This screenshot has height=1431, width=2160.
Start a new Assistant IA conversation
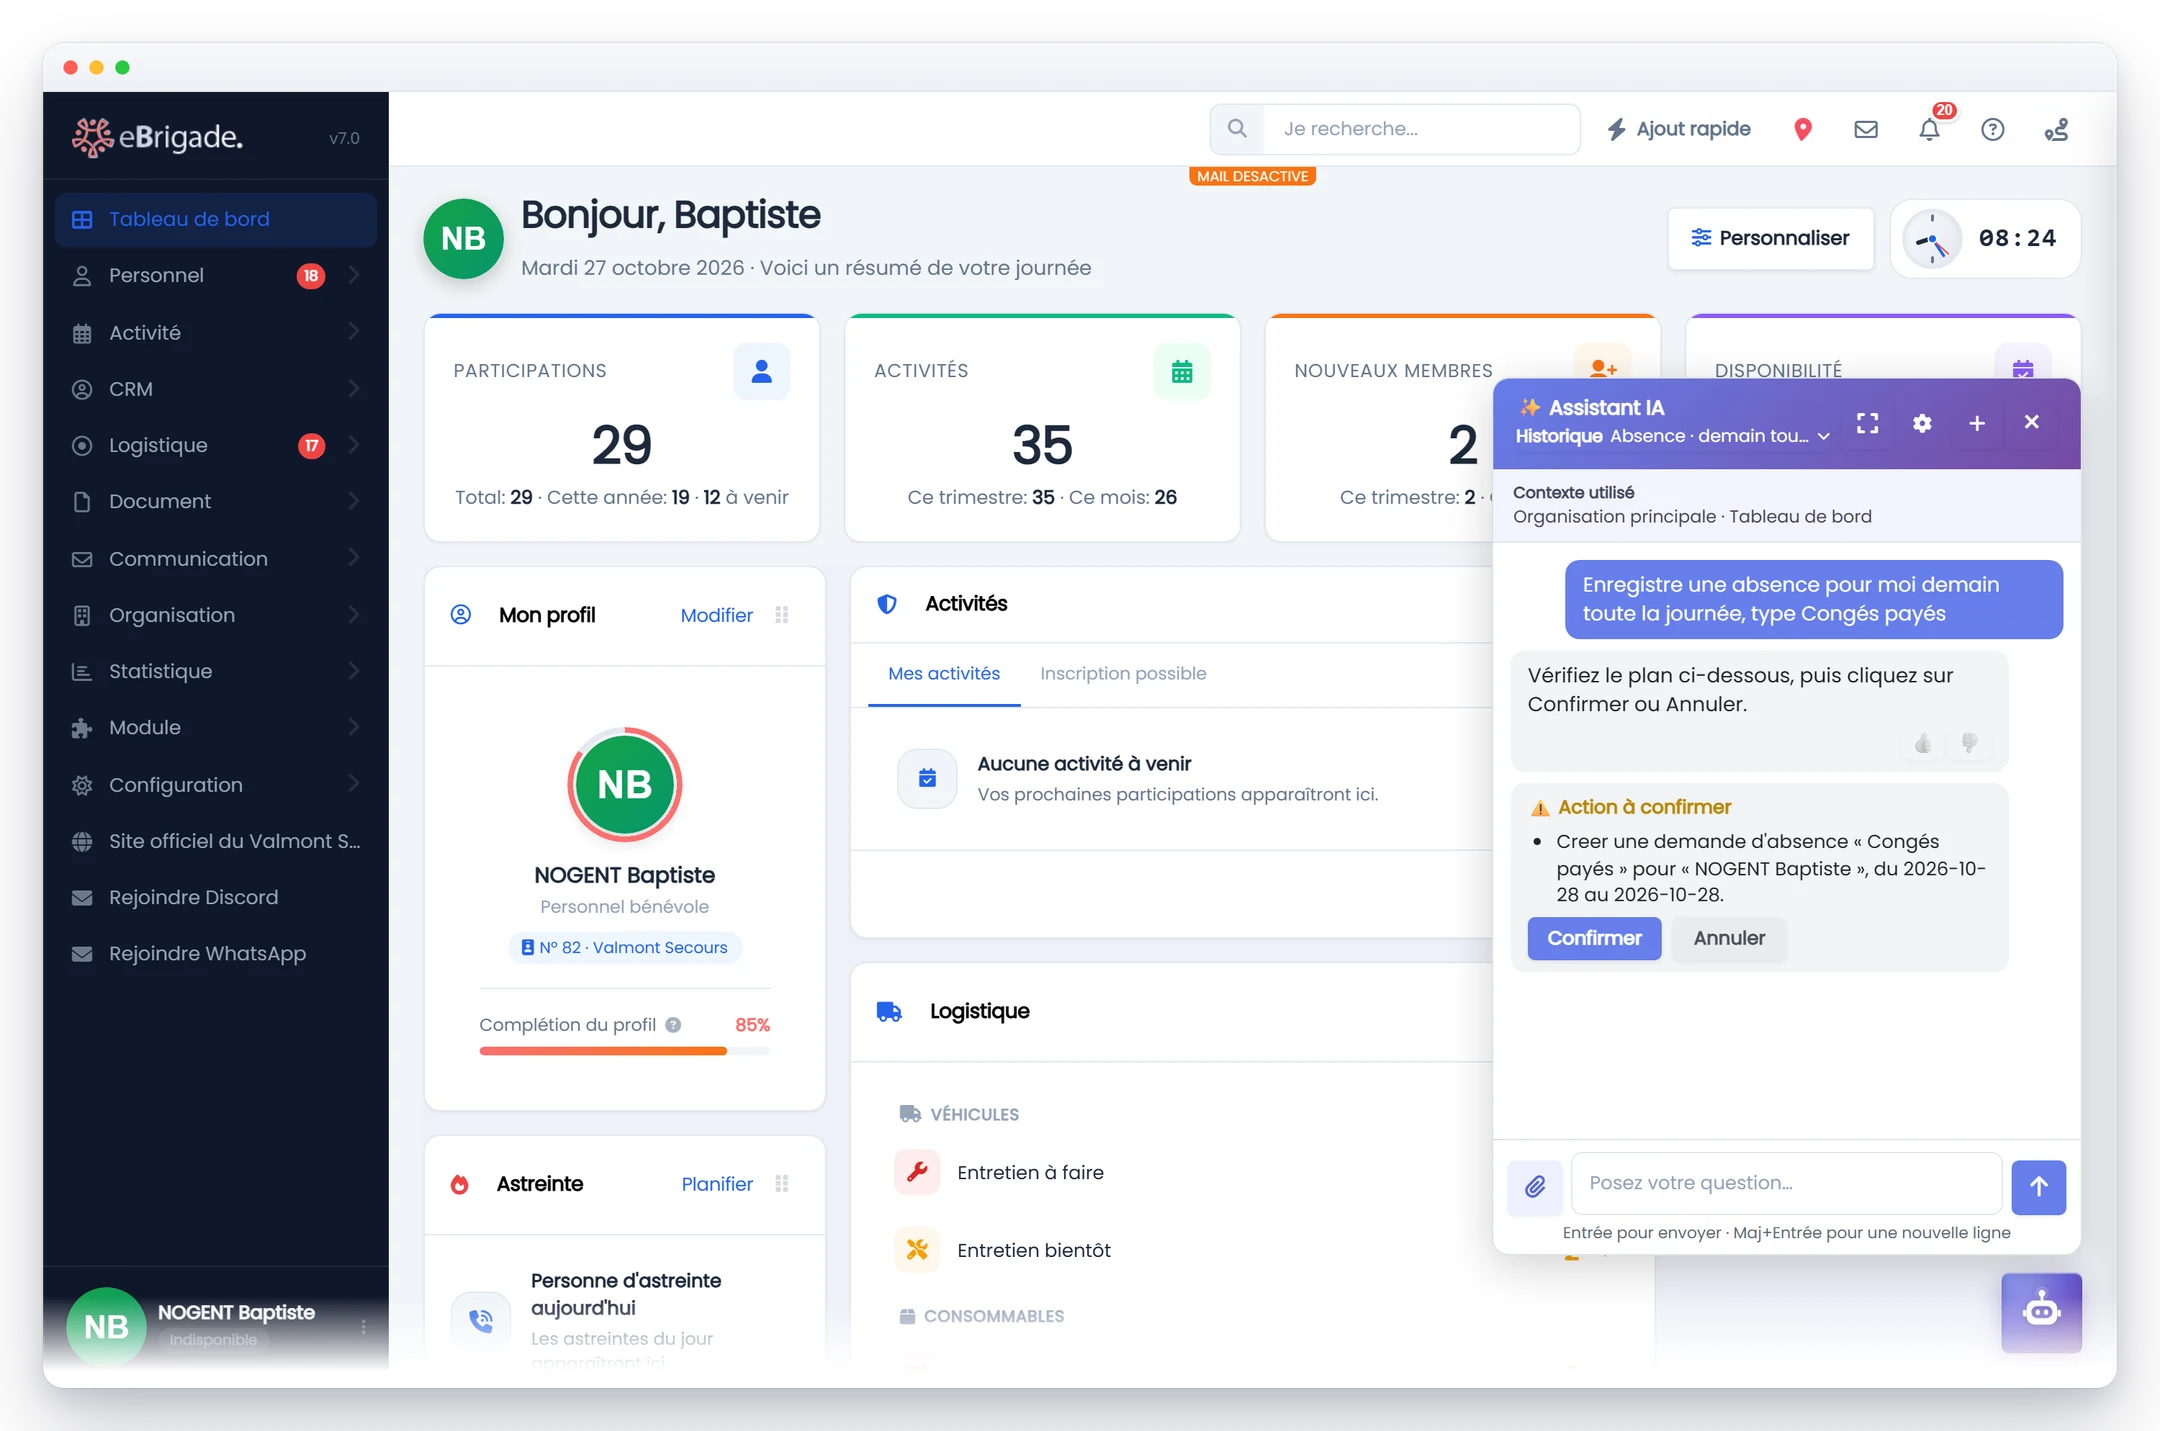(x=1977, y=423)
